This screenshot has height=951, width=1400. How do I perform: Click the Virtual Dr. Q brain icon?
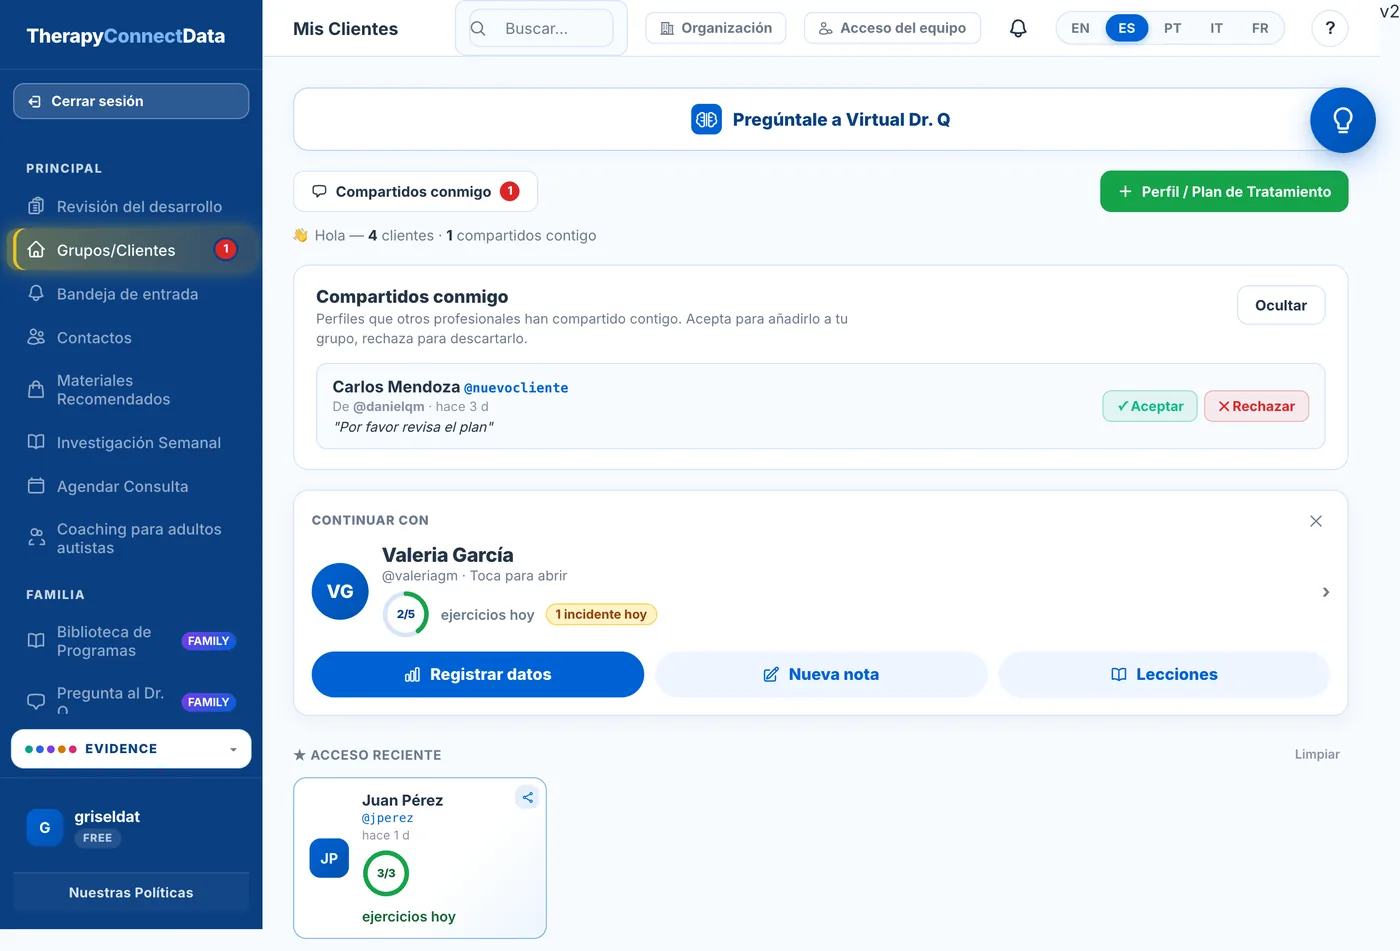pyautogui.click(x=707, y=119)
